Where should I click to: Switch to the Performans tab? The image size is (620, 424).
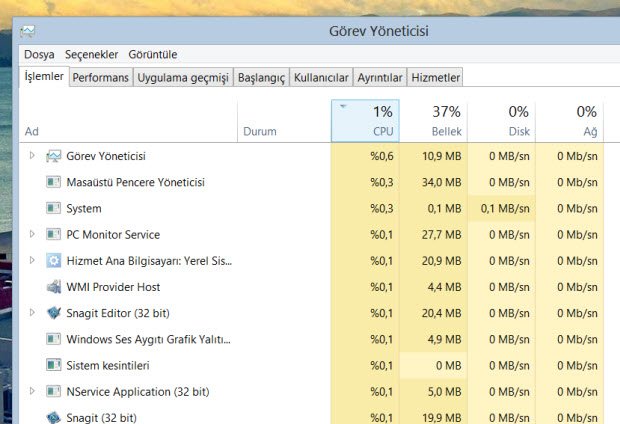click(101, 78)
